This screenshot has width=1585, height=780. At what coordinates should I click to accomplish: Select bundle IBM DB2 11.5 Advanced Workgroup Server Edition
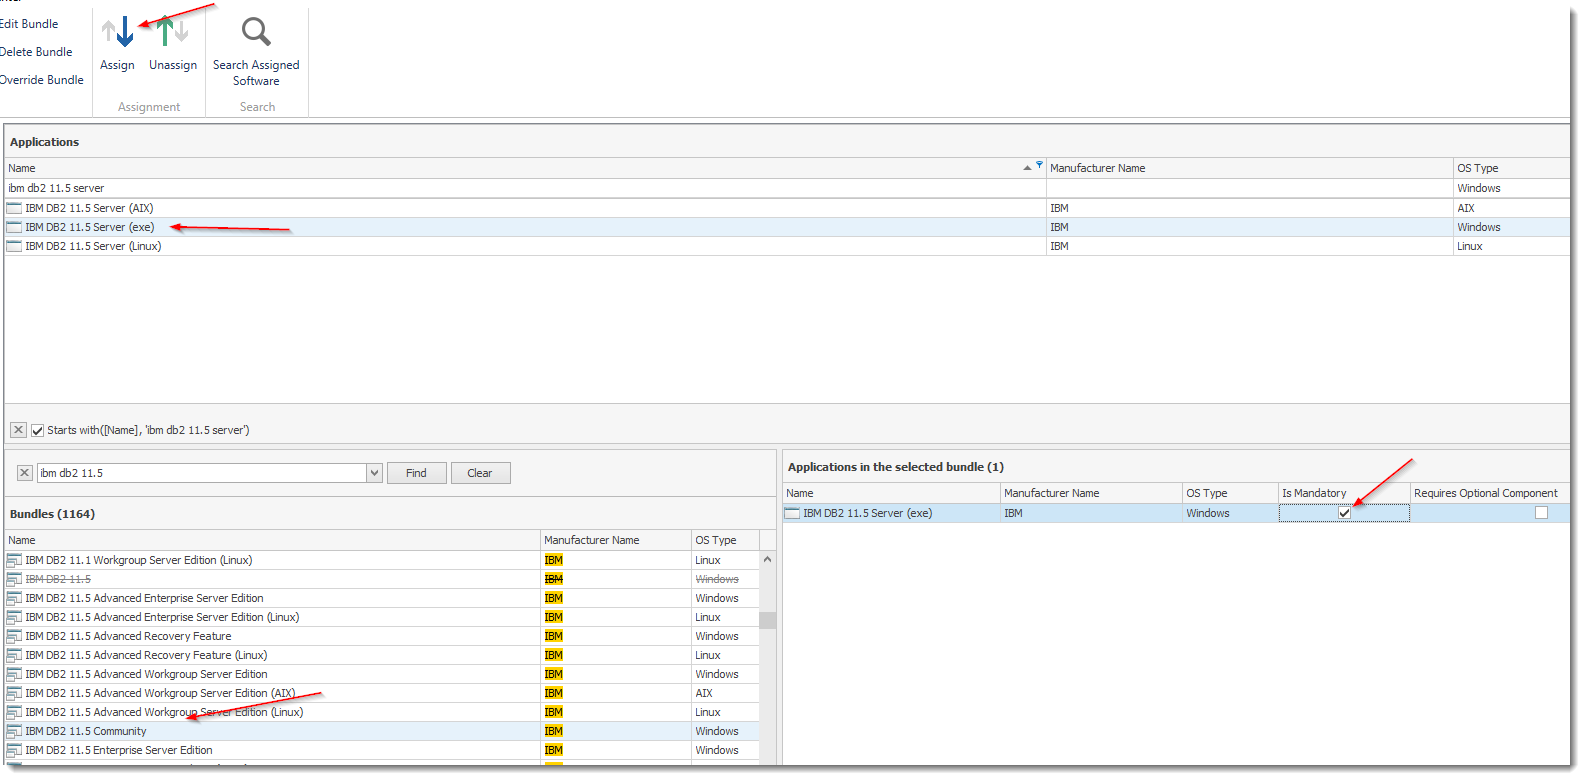(x=382, y=674)
